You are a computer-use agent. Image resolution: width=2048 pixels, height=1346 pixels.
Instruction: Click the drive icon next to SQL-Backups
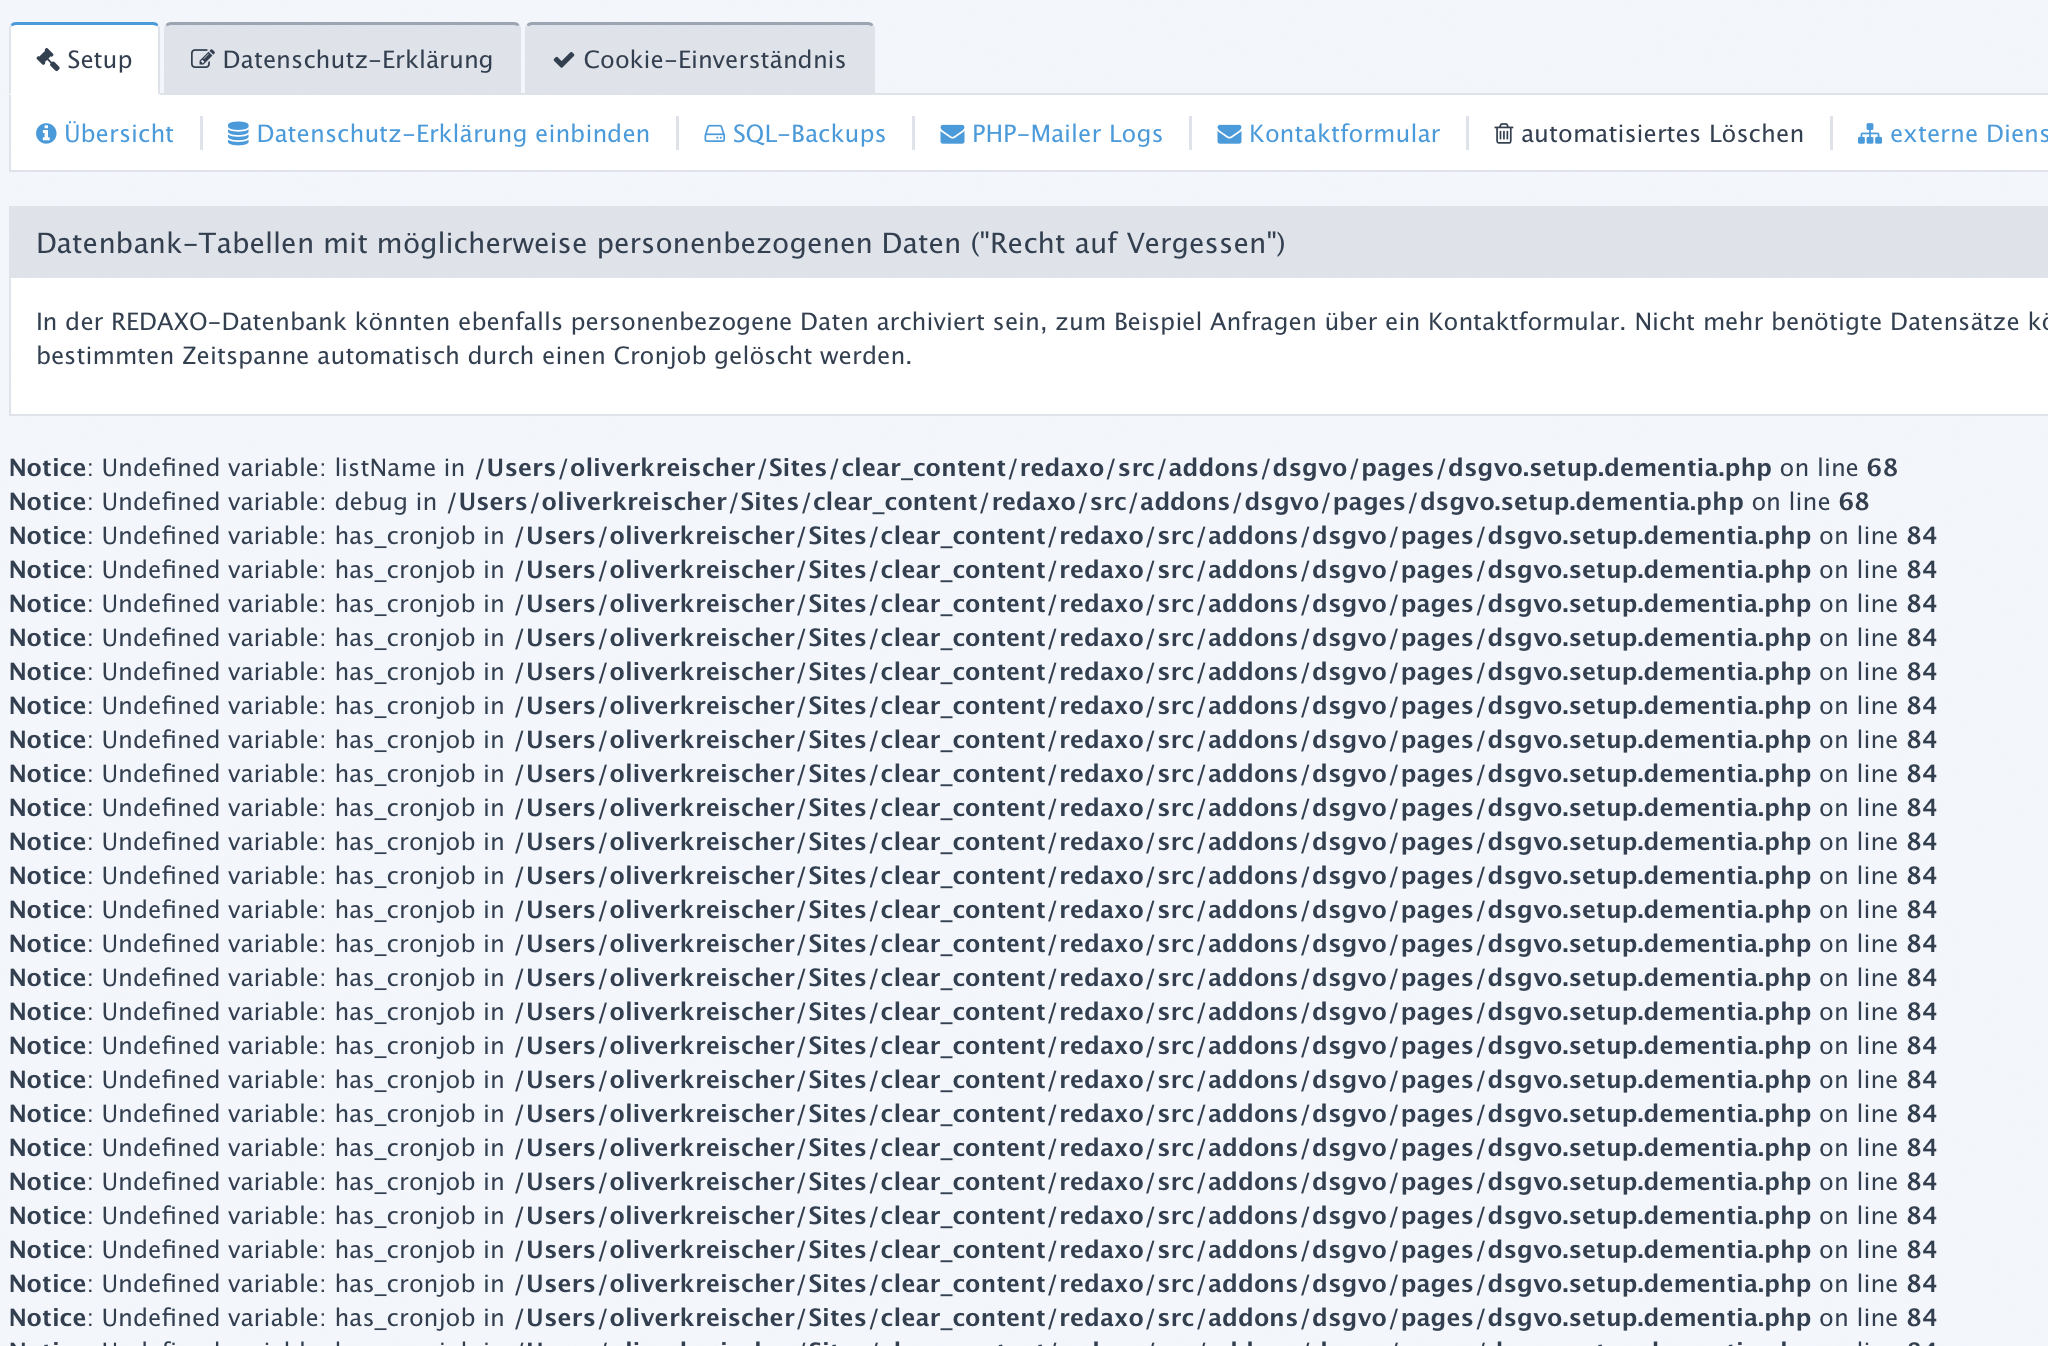[x=714, y=134]
